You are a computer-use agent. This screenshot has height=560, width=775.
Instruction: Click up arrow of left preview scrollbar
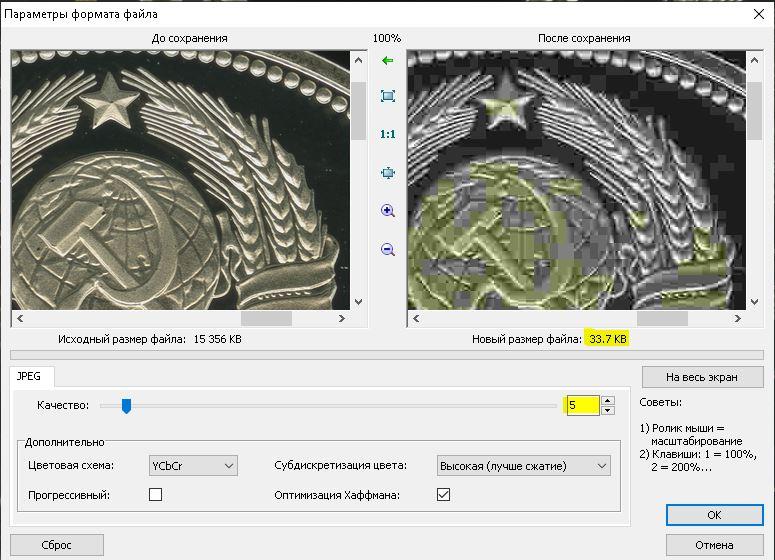359,60
